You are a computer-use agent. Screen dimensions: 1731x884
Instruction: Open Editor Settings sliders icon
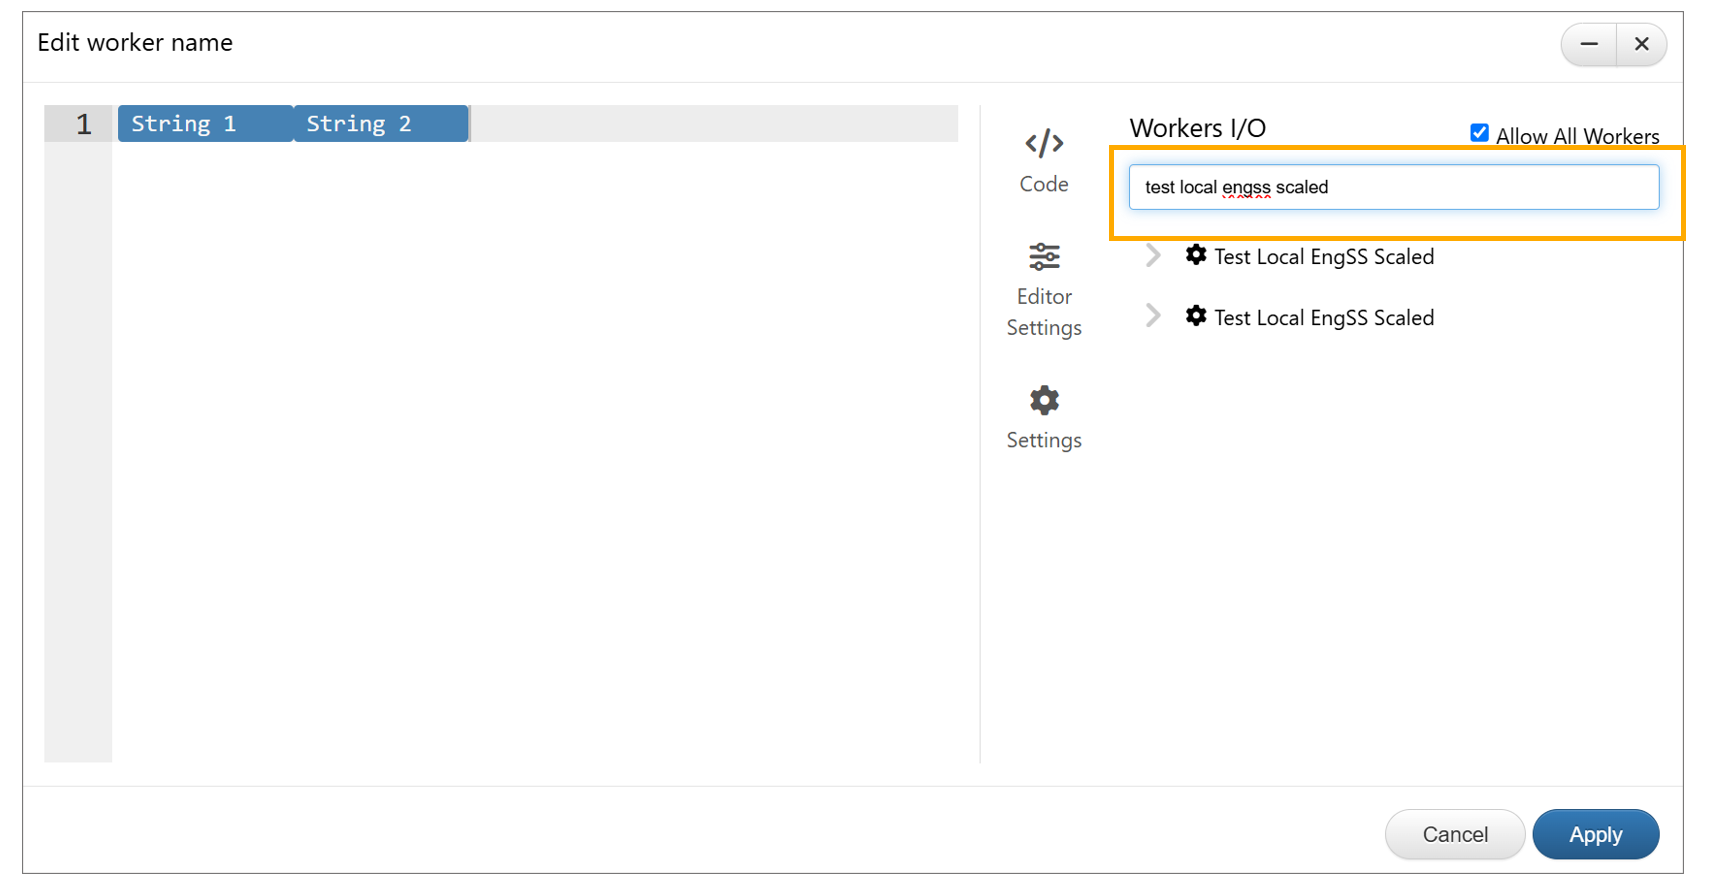[1043, 257]
